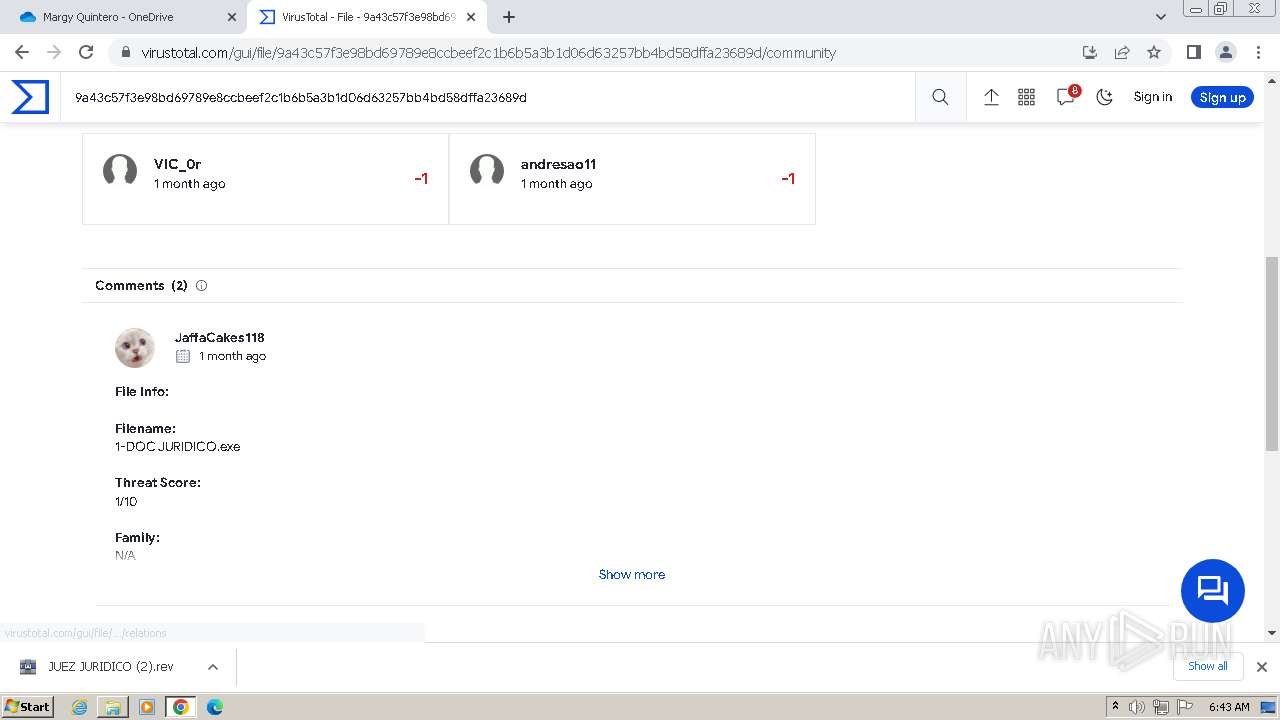Click andresao11 user avatar

(487, 171)
